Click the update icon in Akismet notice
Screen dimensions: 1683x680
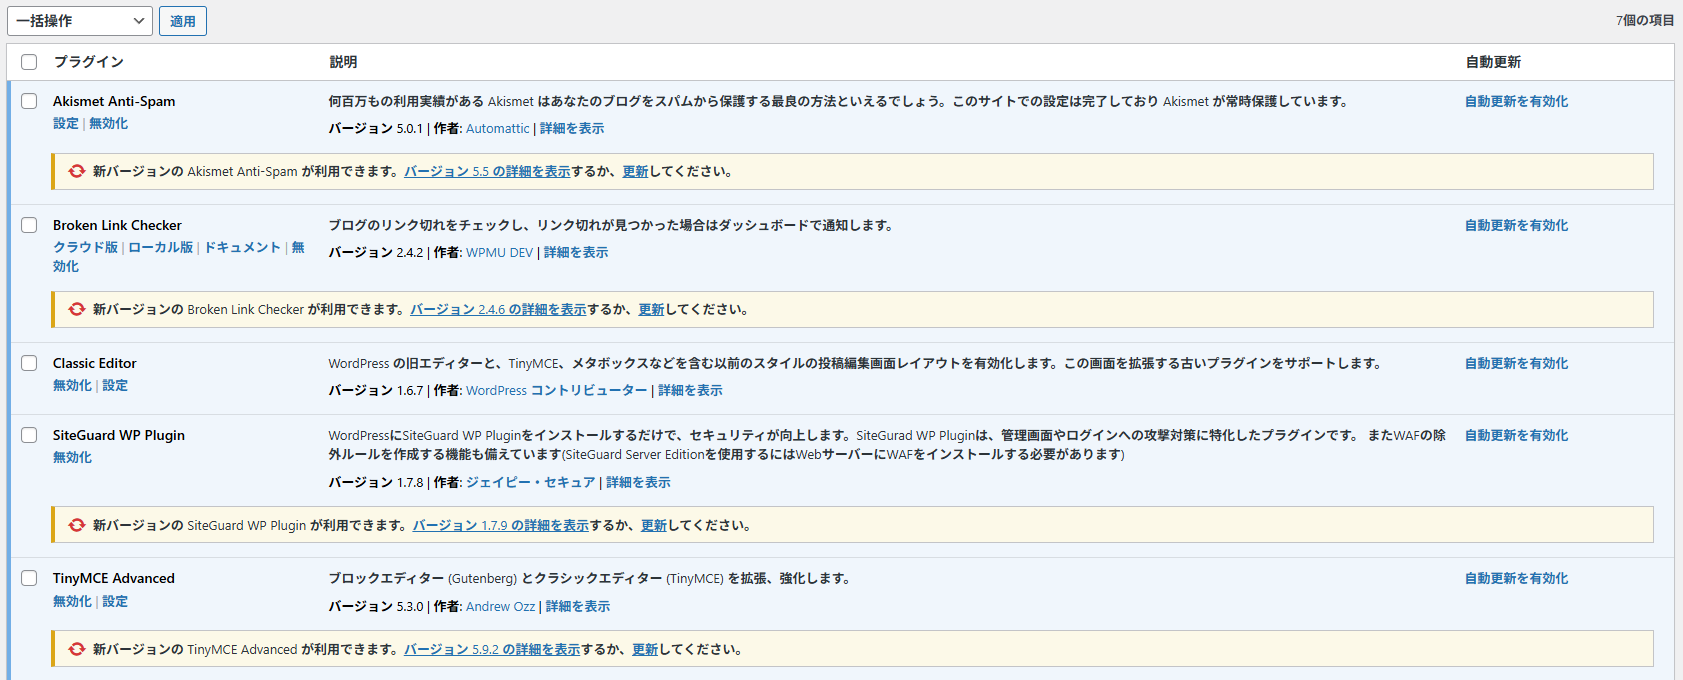coord(77,171)
